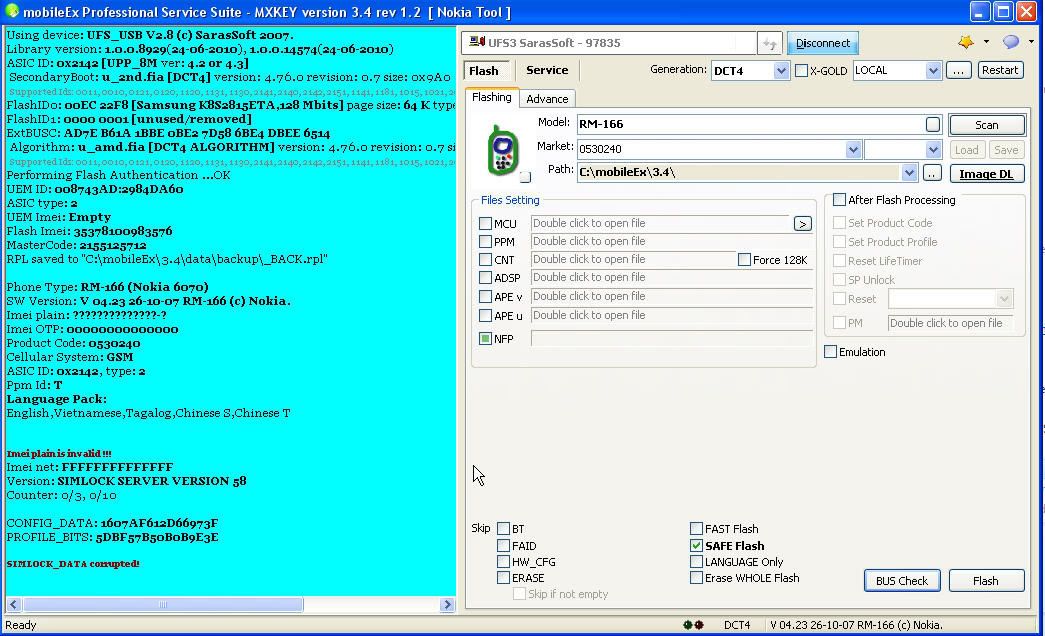Check Skip BT option
Viewport: 1045px width, 636px height.
pyautogui.click(x=503, y=529)
